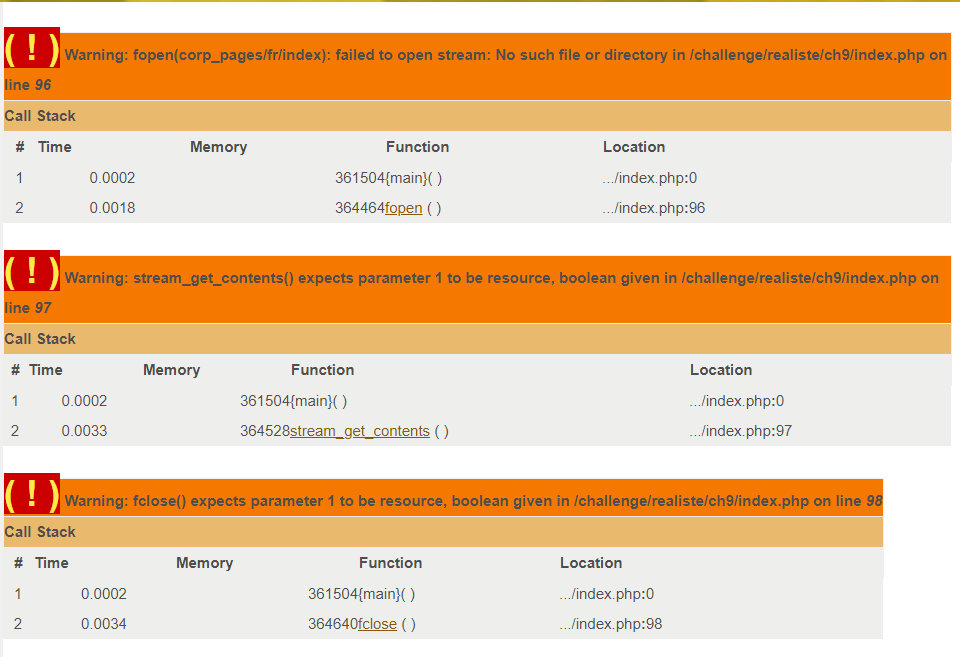Viewport: 960px width, 657px height.
Task: Click the Memory column header in the first table
Action: (219, 147)
